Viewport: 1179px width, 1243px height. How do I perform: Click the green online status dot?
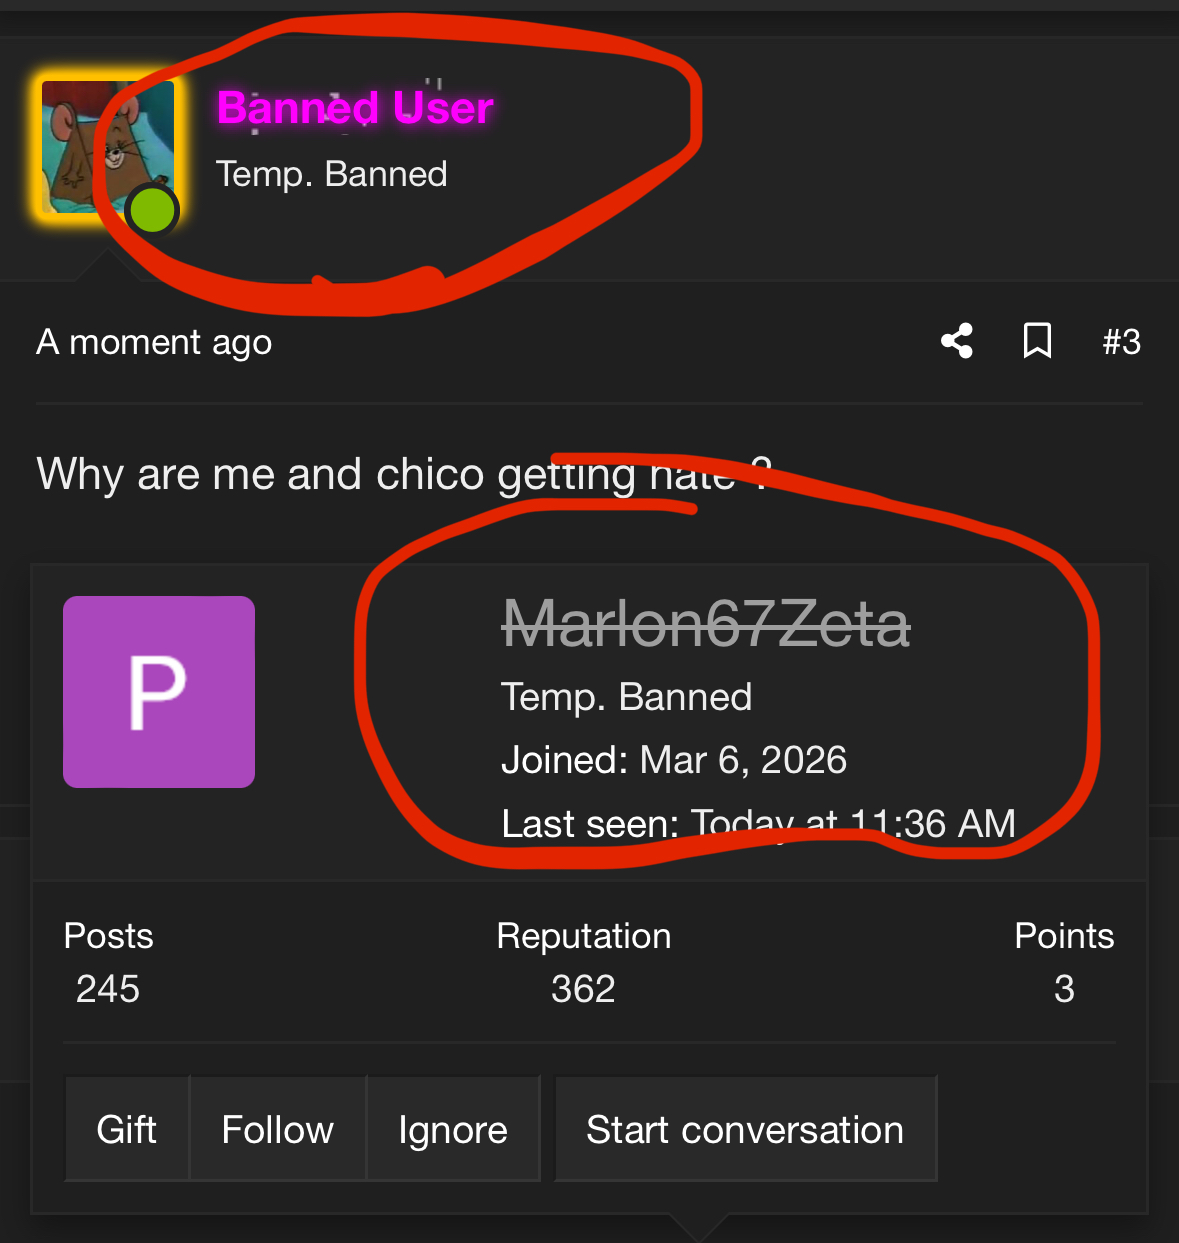click(152, 211)
